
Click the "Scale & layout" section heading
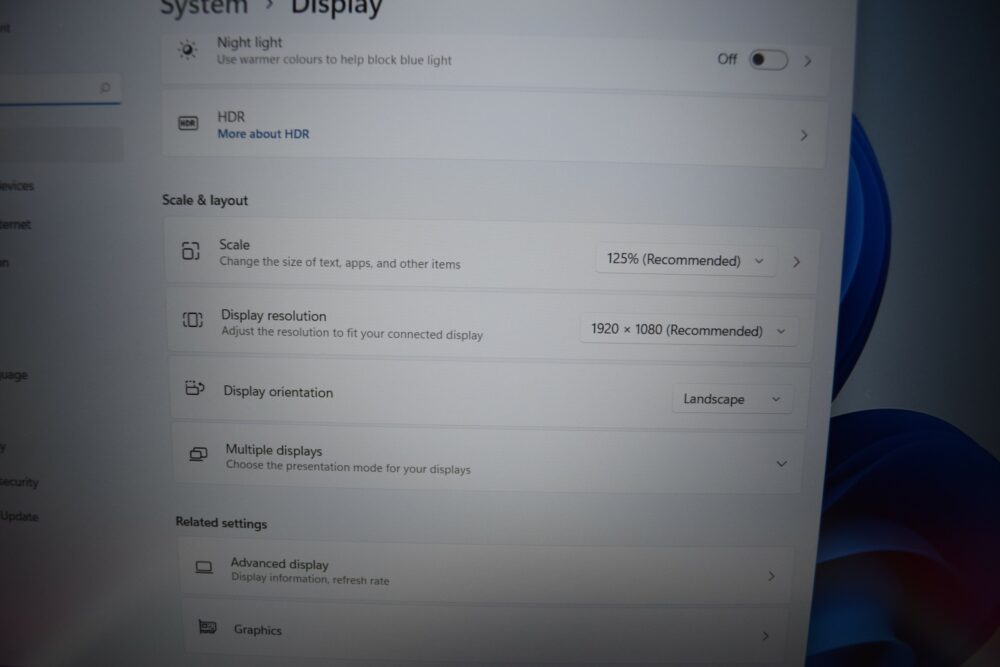point(205,200)
